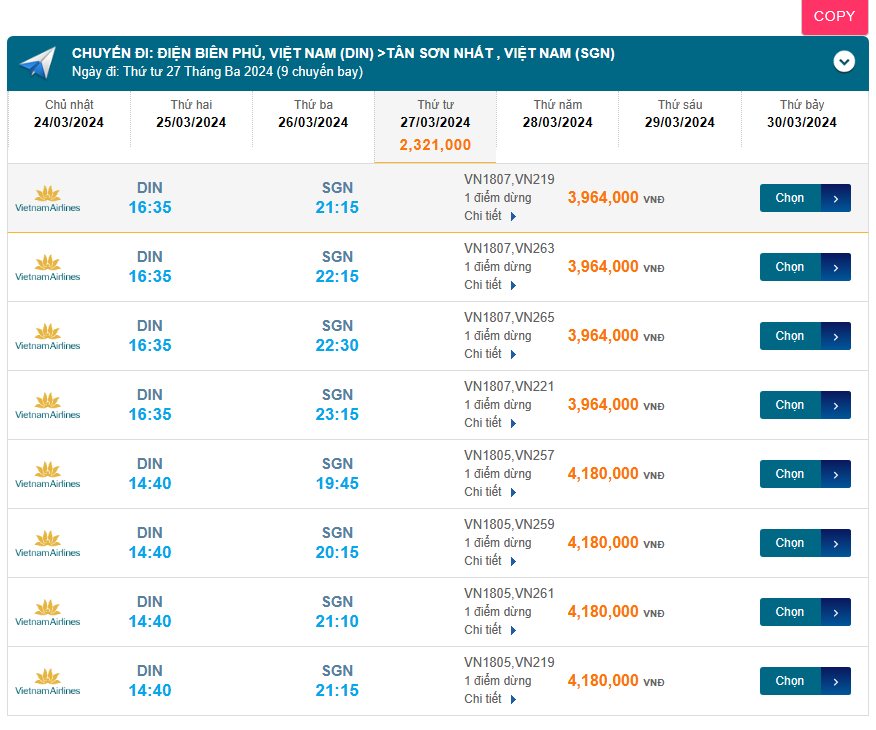
Task: Click arrow icon beside Chọn for VN1805,VN257
Action: [836, 474]
